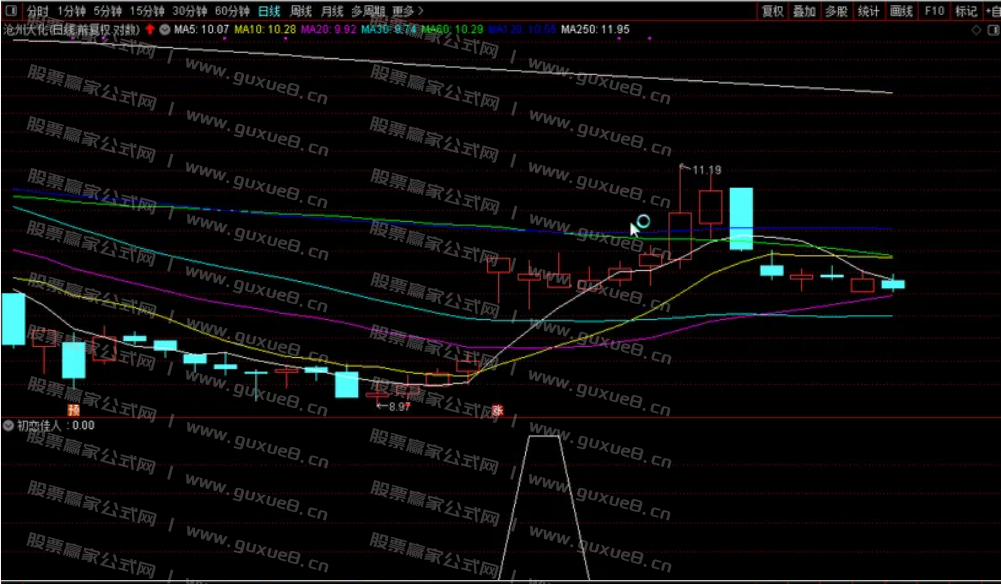
Task: Click the red 跌 marker on chart bottom
Action: point(497,410)
